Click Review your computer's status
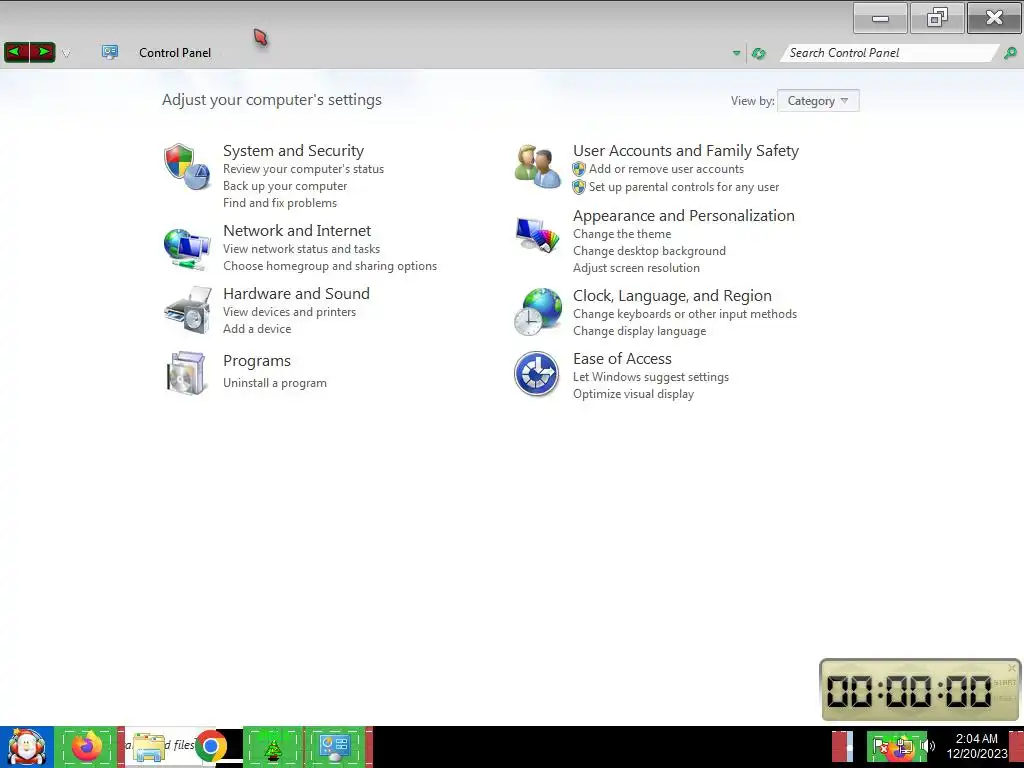 [303, 169]
